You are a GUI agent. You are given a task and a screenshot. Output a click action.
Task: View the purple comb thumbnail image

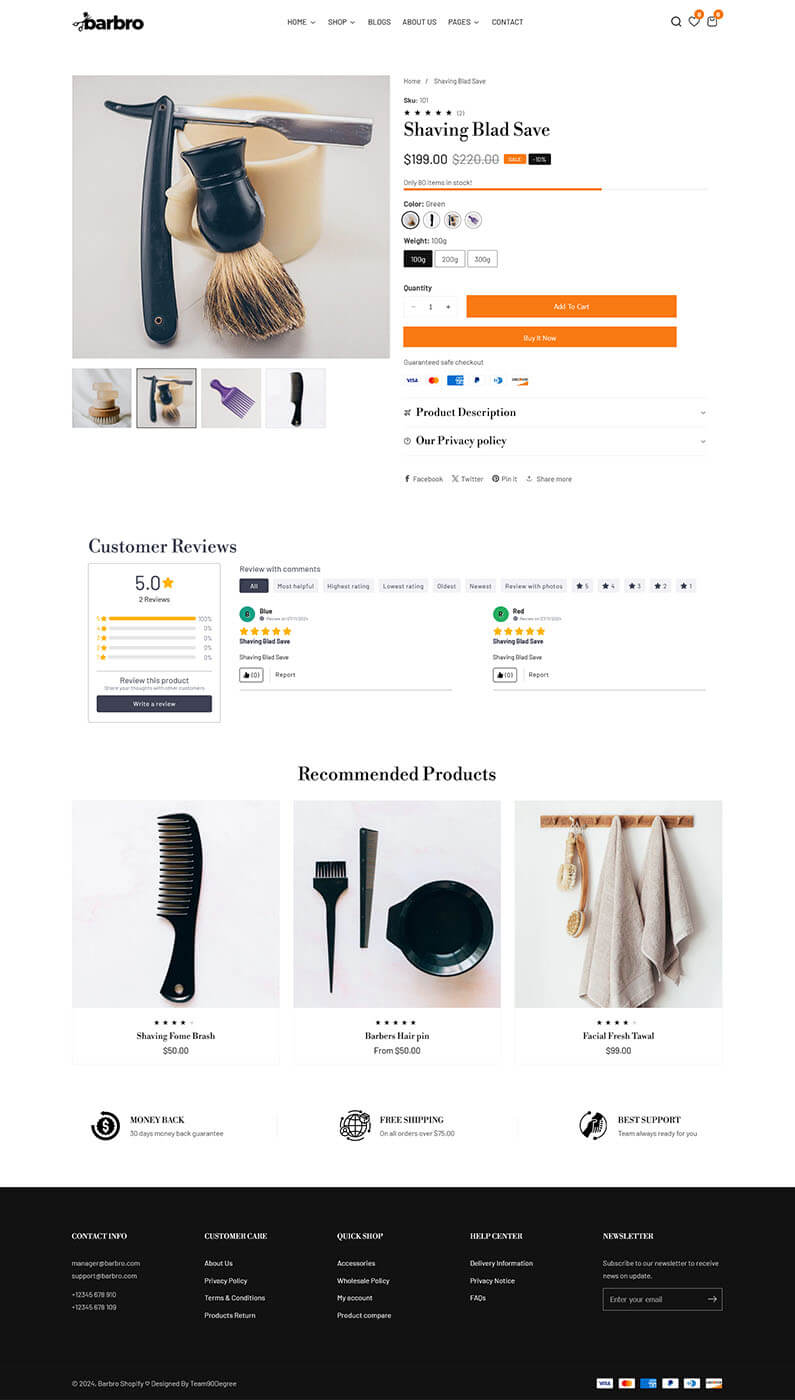click(x=231, y=398)
